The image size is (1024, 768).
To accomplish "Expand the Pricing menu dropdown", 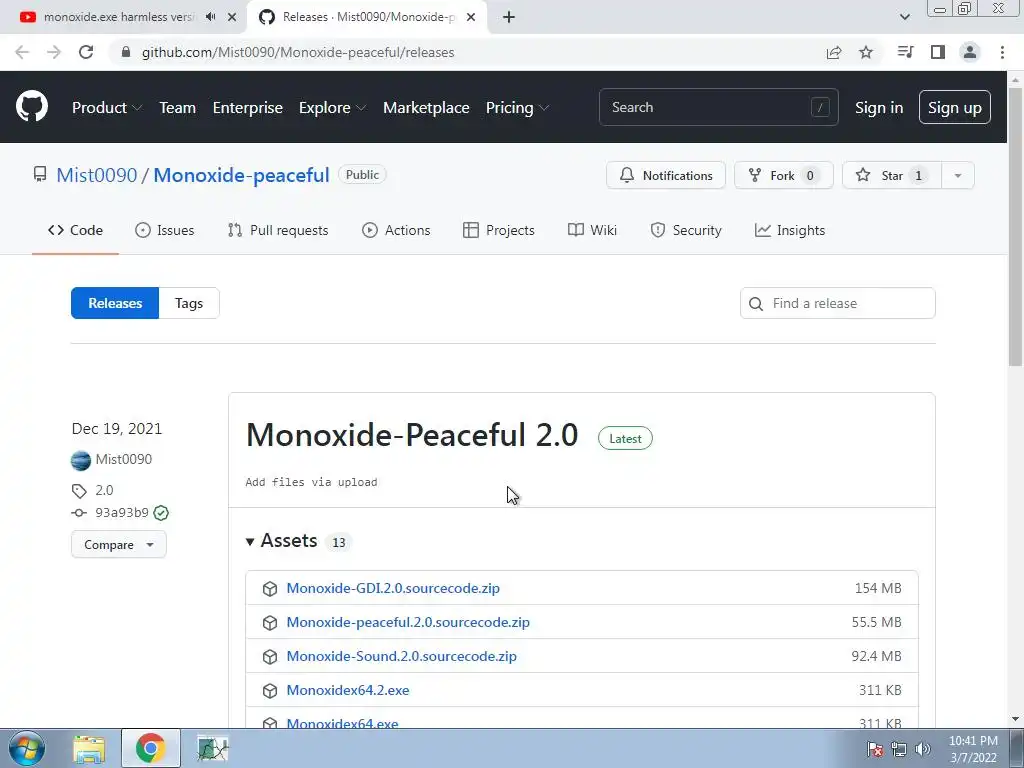I will tap(517, 107).
